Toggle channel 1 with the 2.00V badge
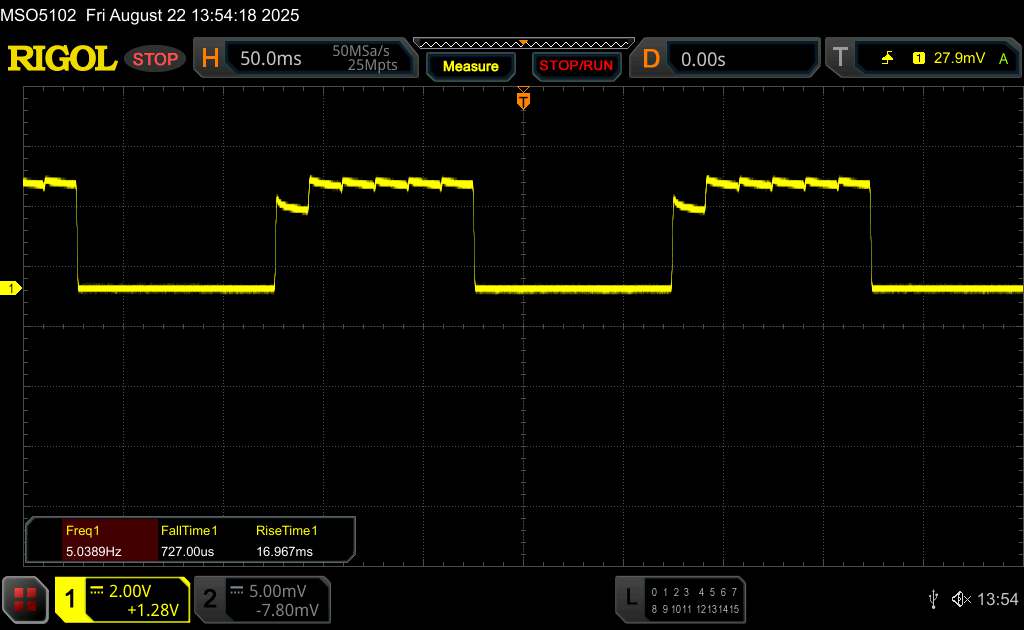The width and height of the screenshot is (1024, 630). pyautogui.click(x=122, y=599)
